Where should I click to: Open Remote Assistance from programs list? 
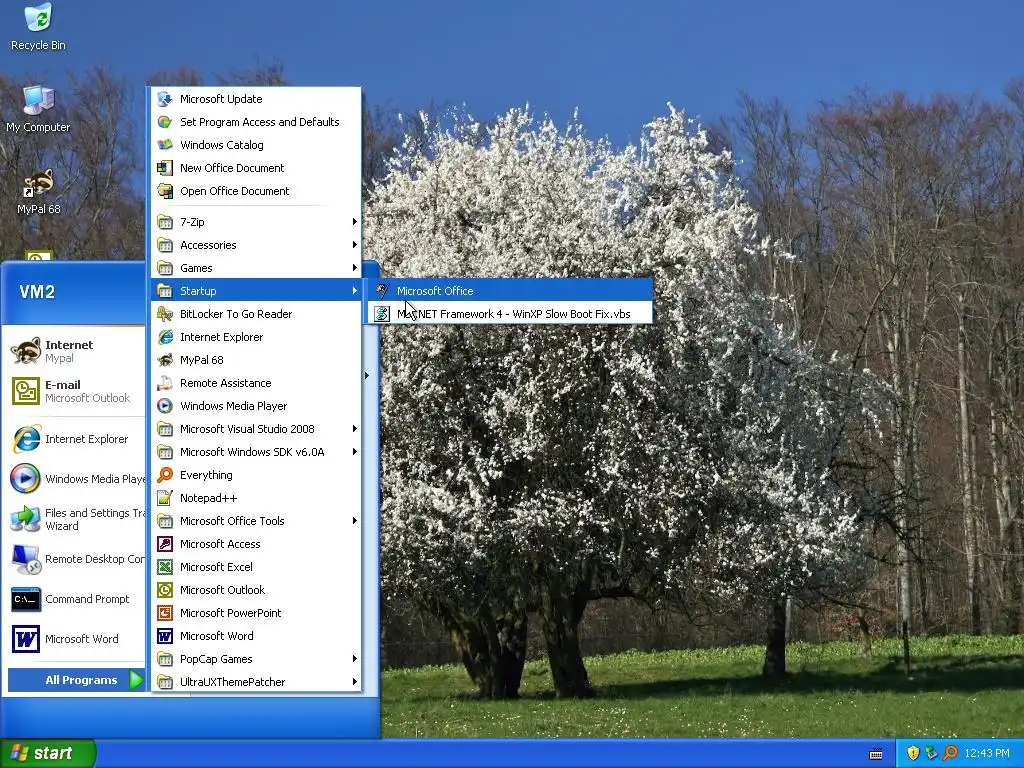click(x=256, y=383)
